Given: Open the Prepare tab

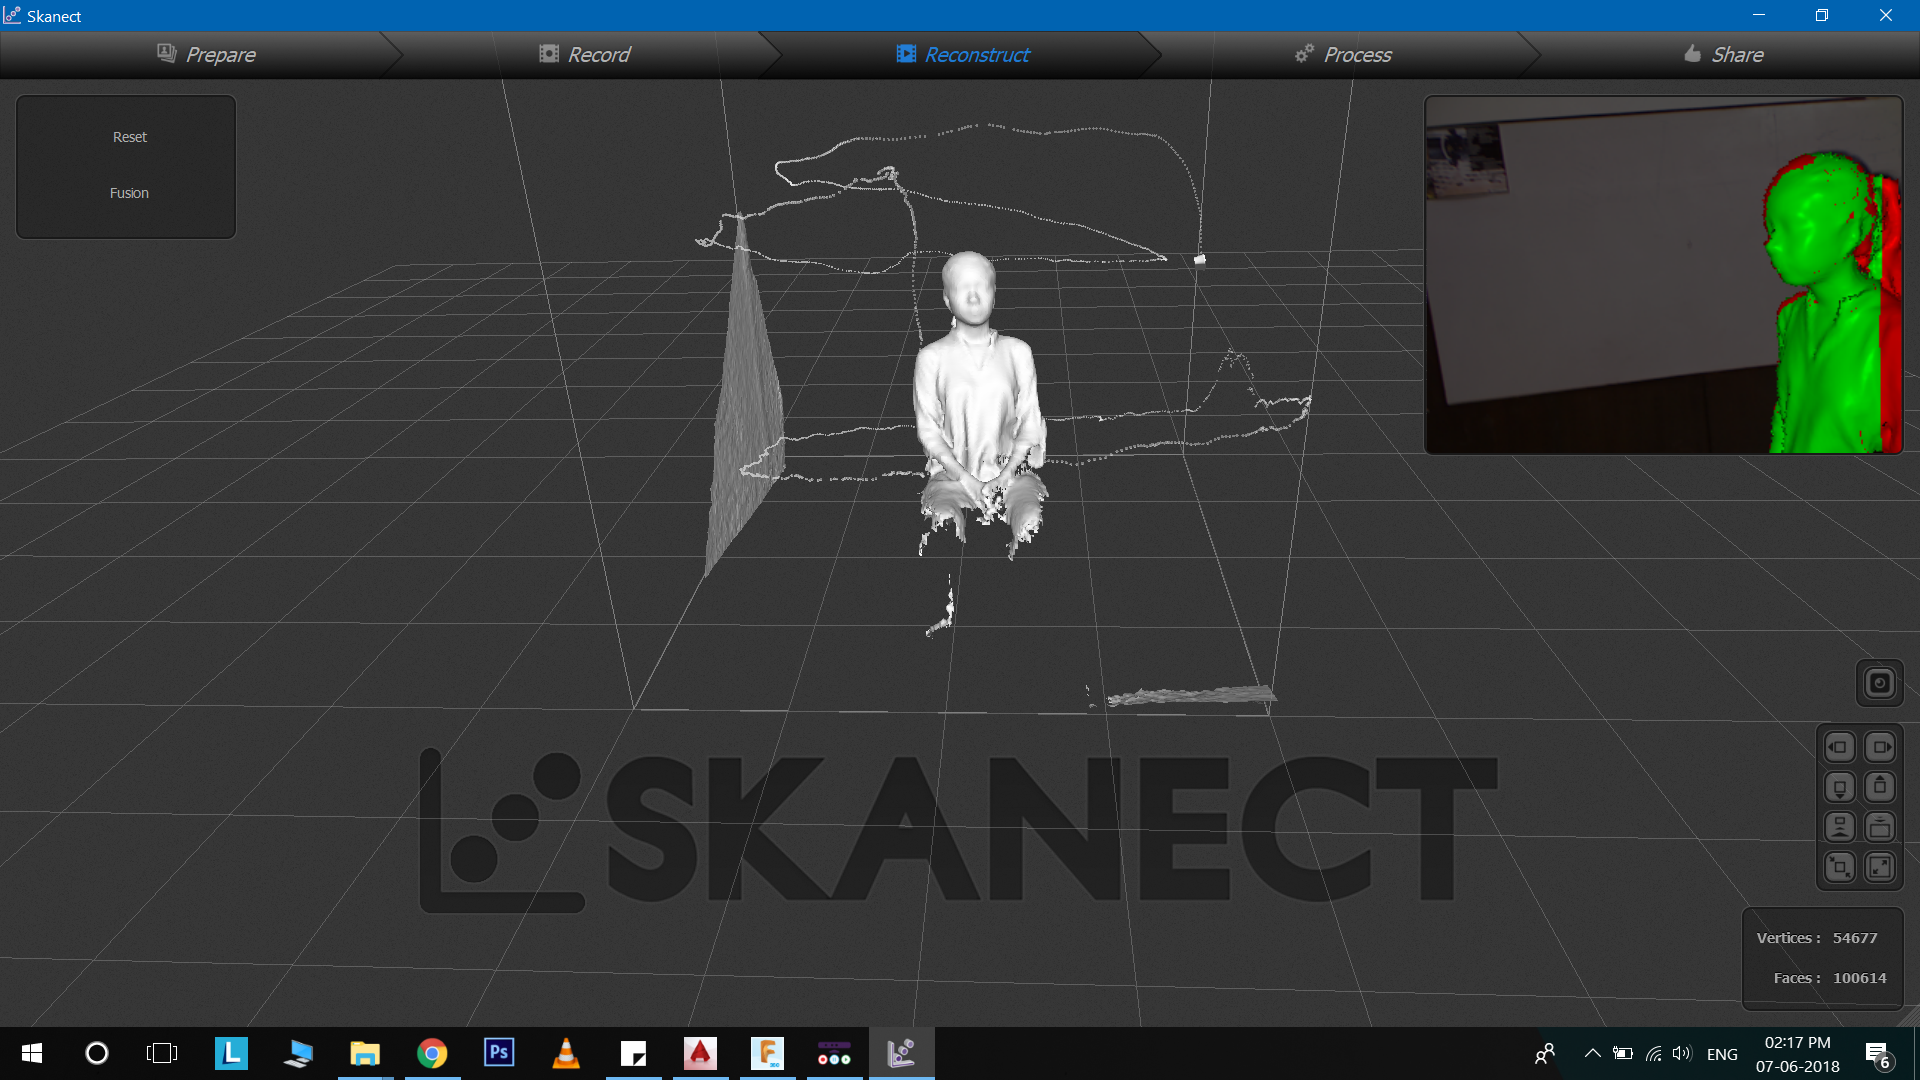Looking at the screenshot, I should (206, 54).
